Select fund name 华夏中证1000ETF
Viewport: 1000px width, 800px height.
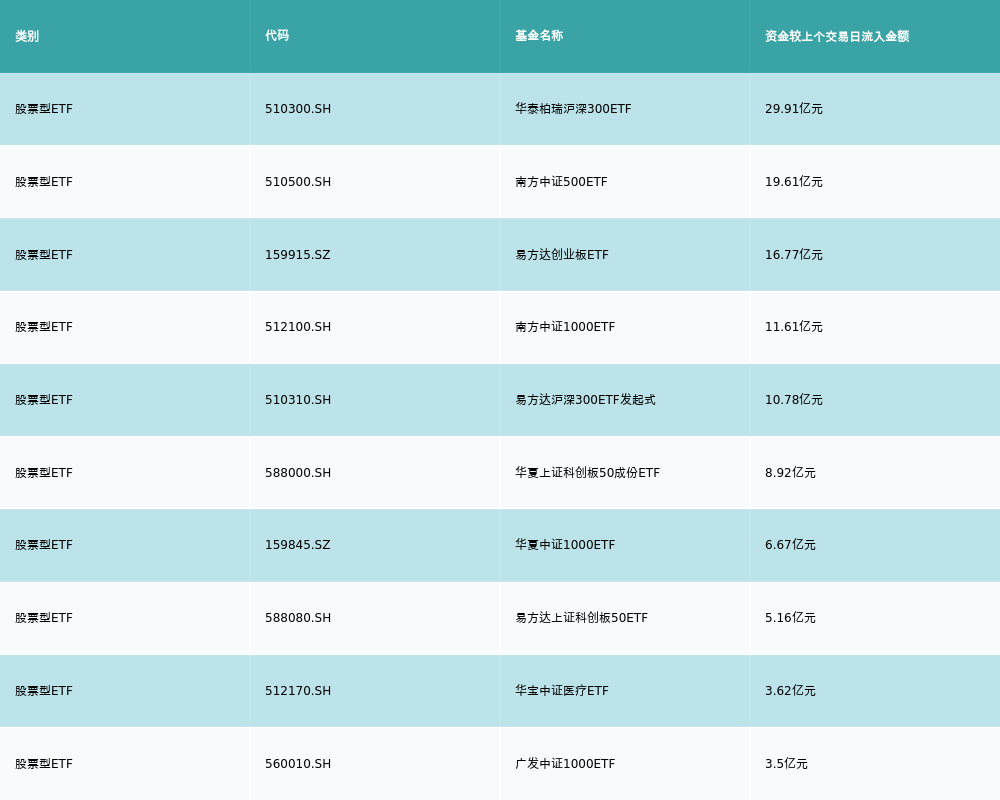tap(565, 545)
